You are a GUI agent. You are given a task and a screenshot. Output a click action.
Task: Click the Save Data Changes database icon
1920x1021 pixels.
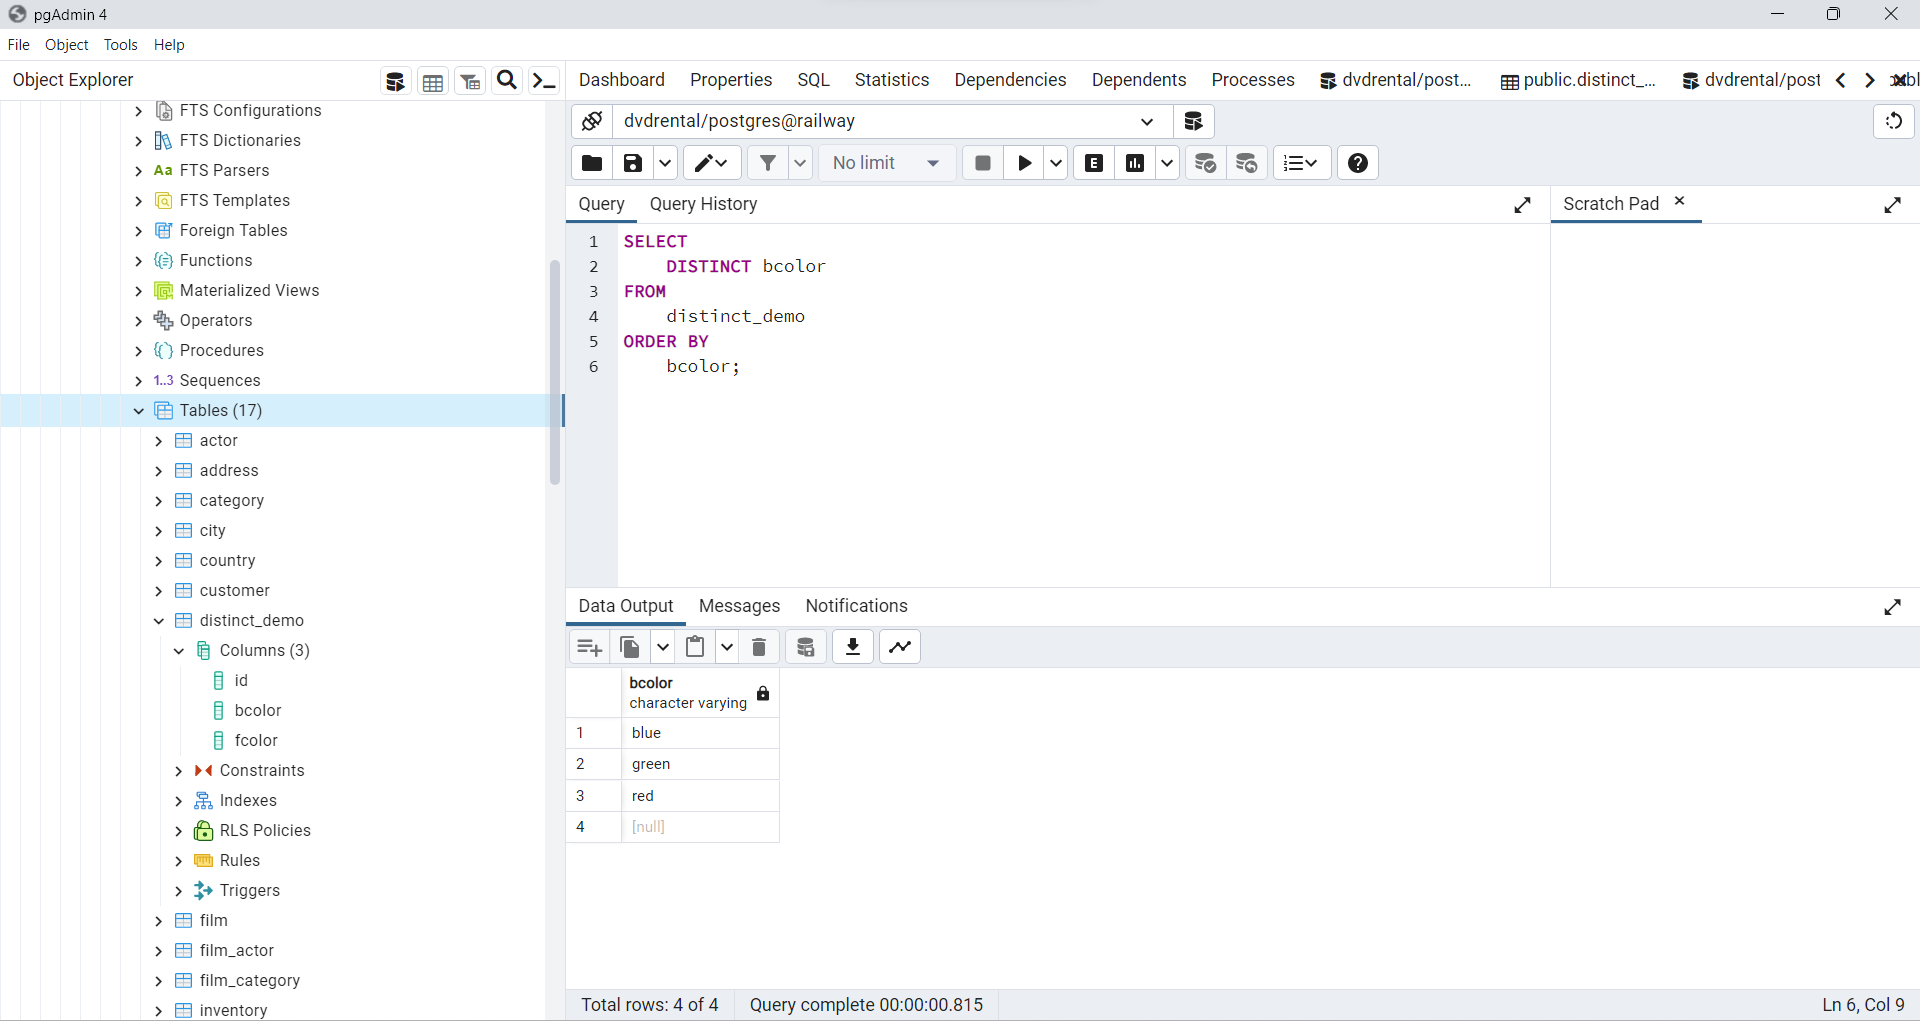806,647
